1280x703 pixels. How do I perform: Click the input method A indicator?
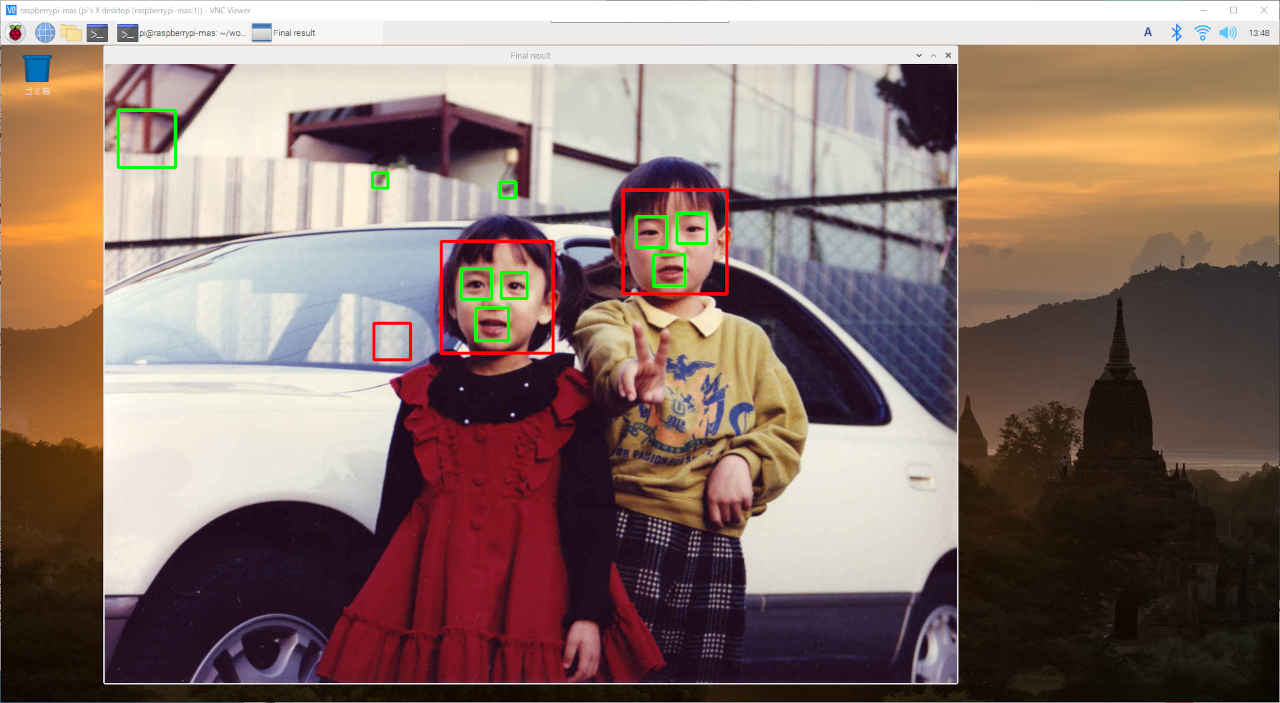tap(1148, 33)
